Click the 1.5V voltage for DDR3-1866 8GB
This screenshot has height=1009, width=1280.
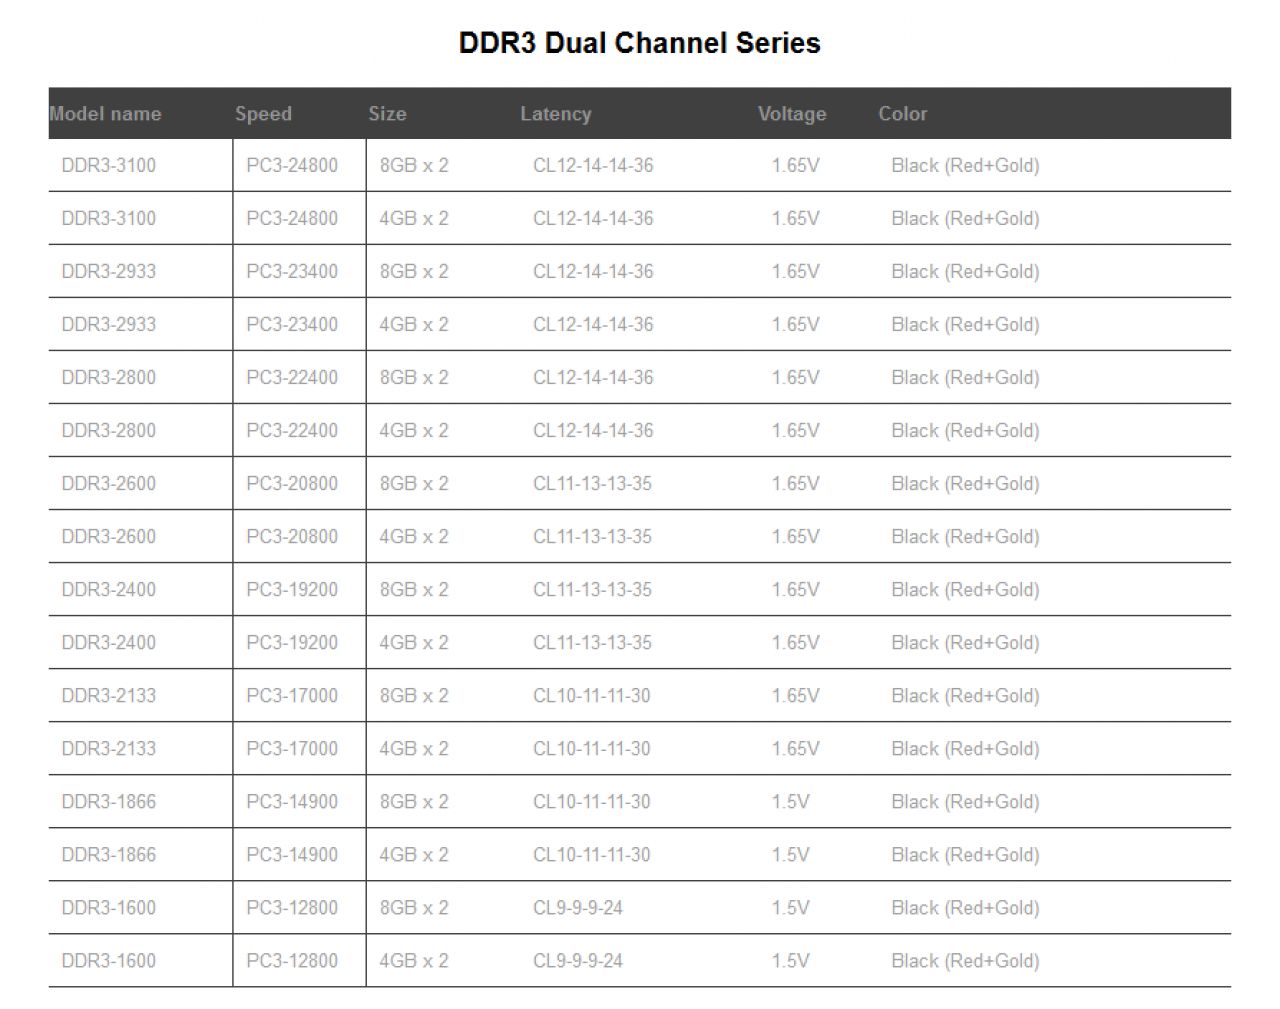click(790, 802)
